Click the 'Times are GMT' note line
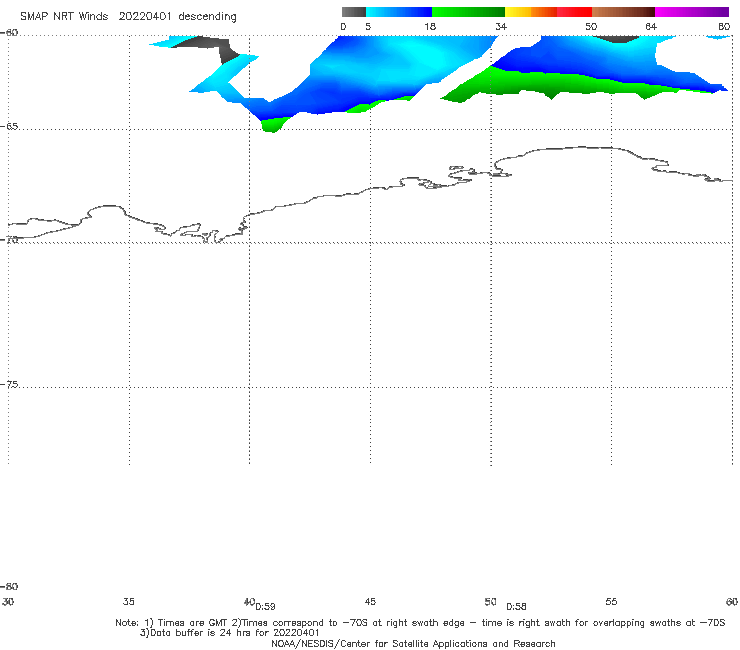 coord(420,623)
